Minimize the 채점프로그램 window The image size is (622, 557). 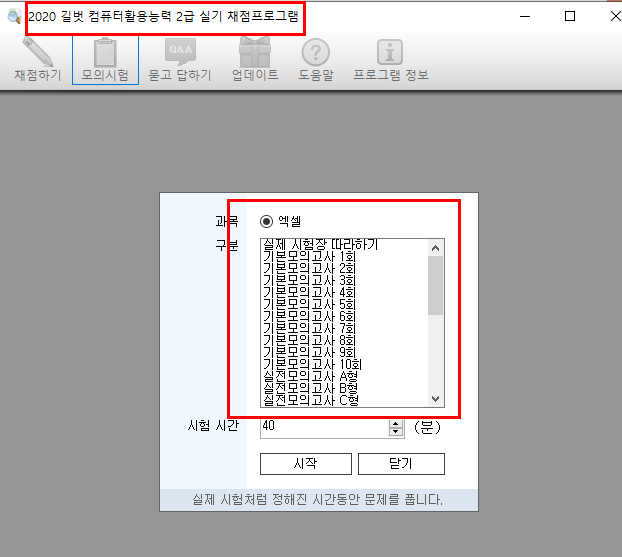[525, 16]
